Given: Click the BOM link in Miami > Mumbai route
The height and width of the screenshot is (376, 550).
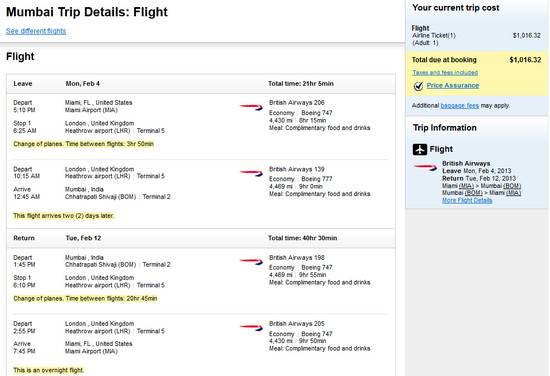Looking at the screenshot, I should pyautogui.click(x=512, y=186).
